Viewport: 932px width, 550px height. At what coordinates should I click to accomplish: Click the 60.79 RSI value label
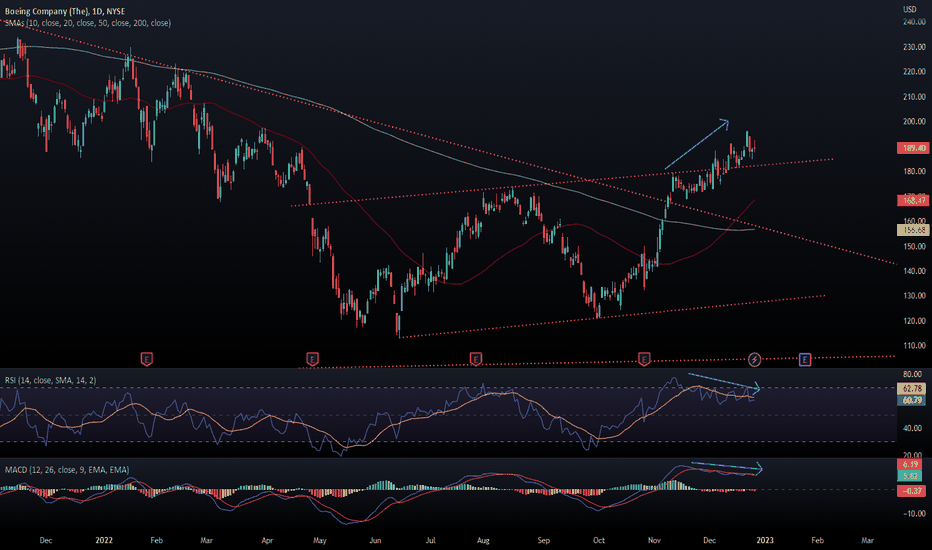(912, 400)
